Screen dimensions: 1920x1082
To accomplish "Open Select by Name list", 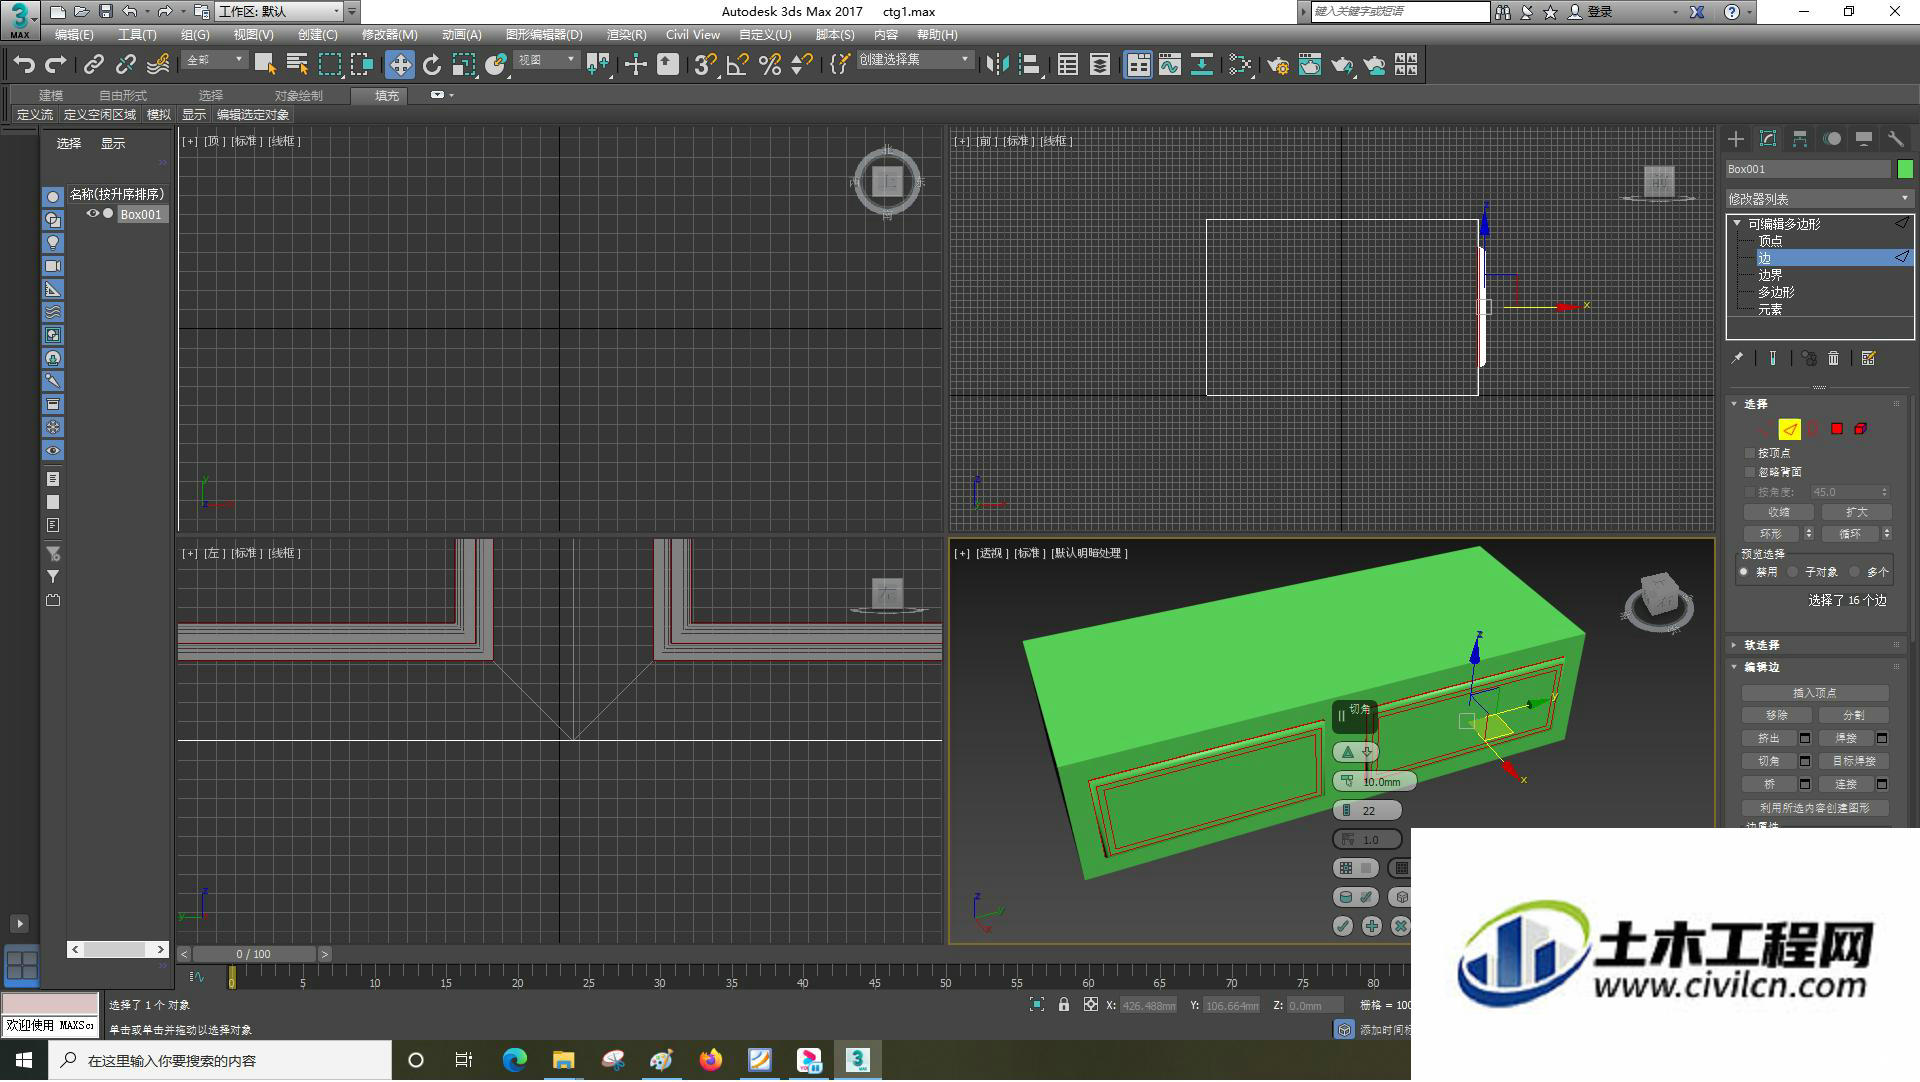I will [x=297, y=65].
